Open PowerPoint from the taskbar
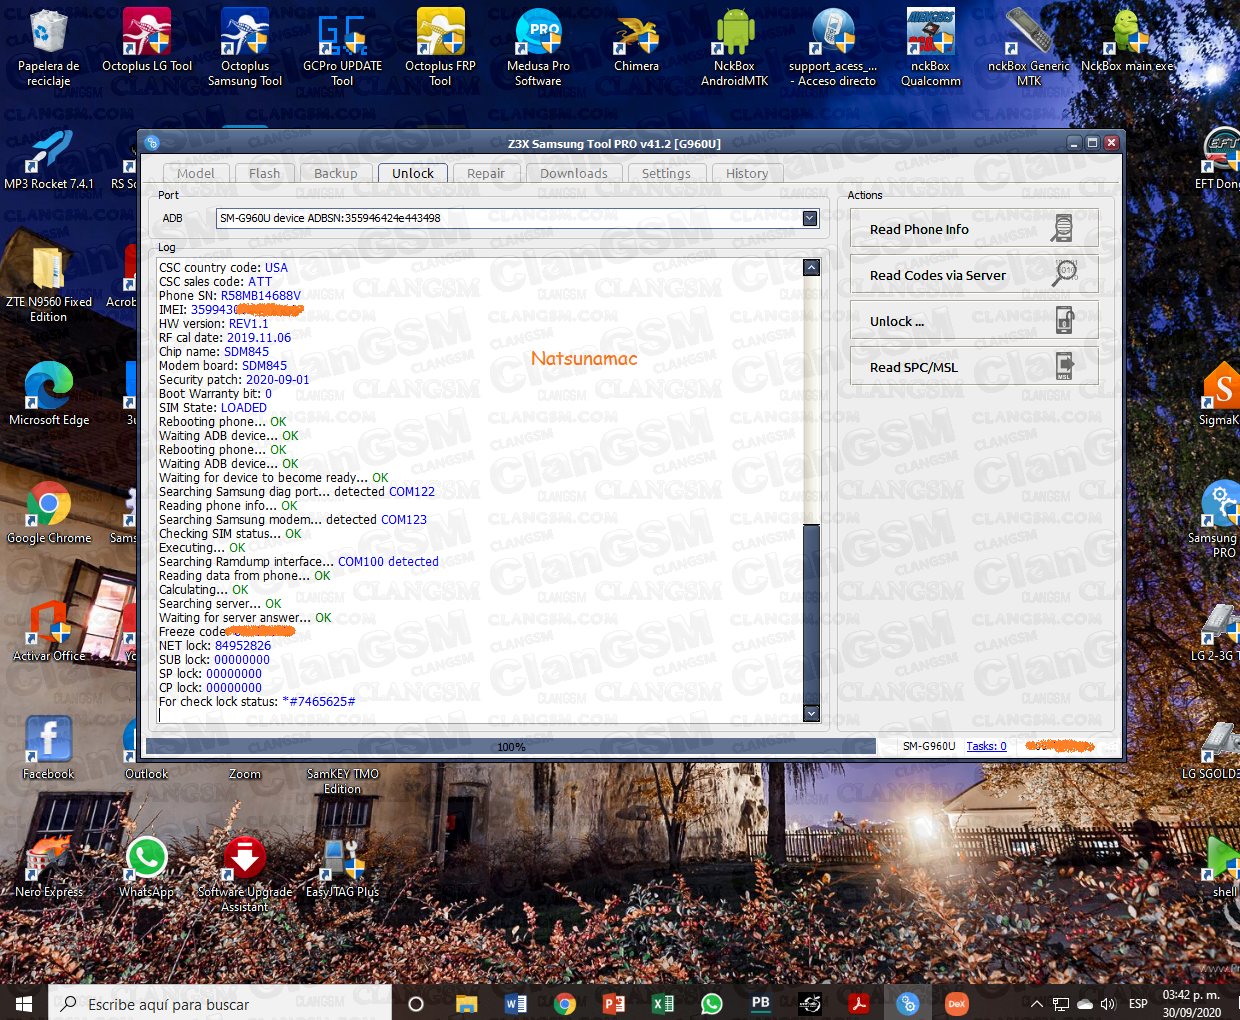1240x1020 pixels. [614, 1003]
